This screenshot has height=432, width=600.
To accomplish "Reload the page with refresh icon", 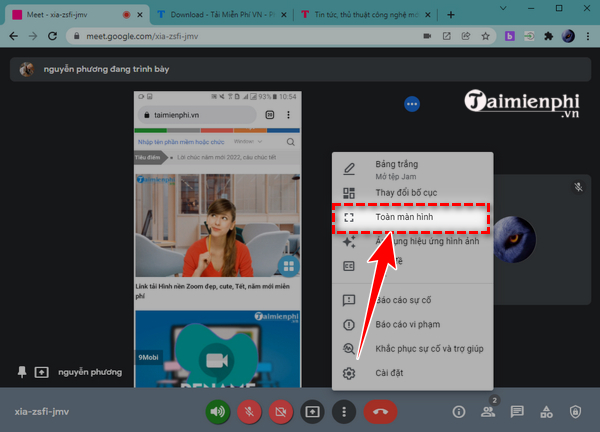I will coord(52,36).
